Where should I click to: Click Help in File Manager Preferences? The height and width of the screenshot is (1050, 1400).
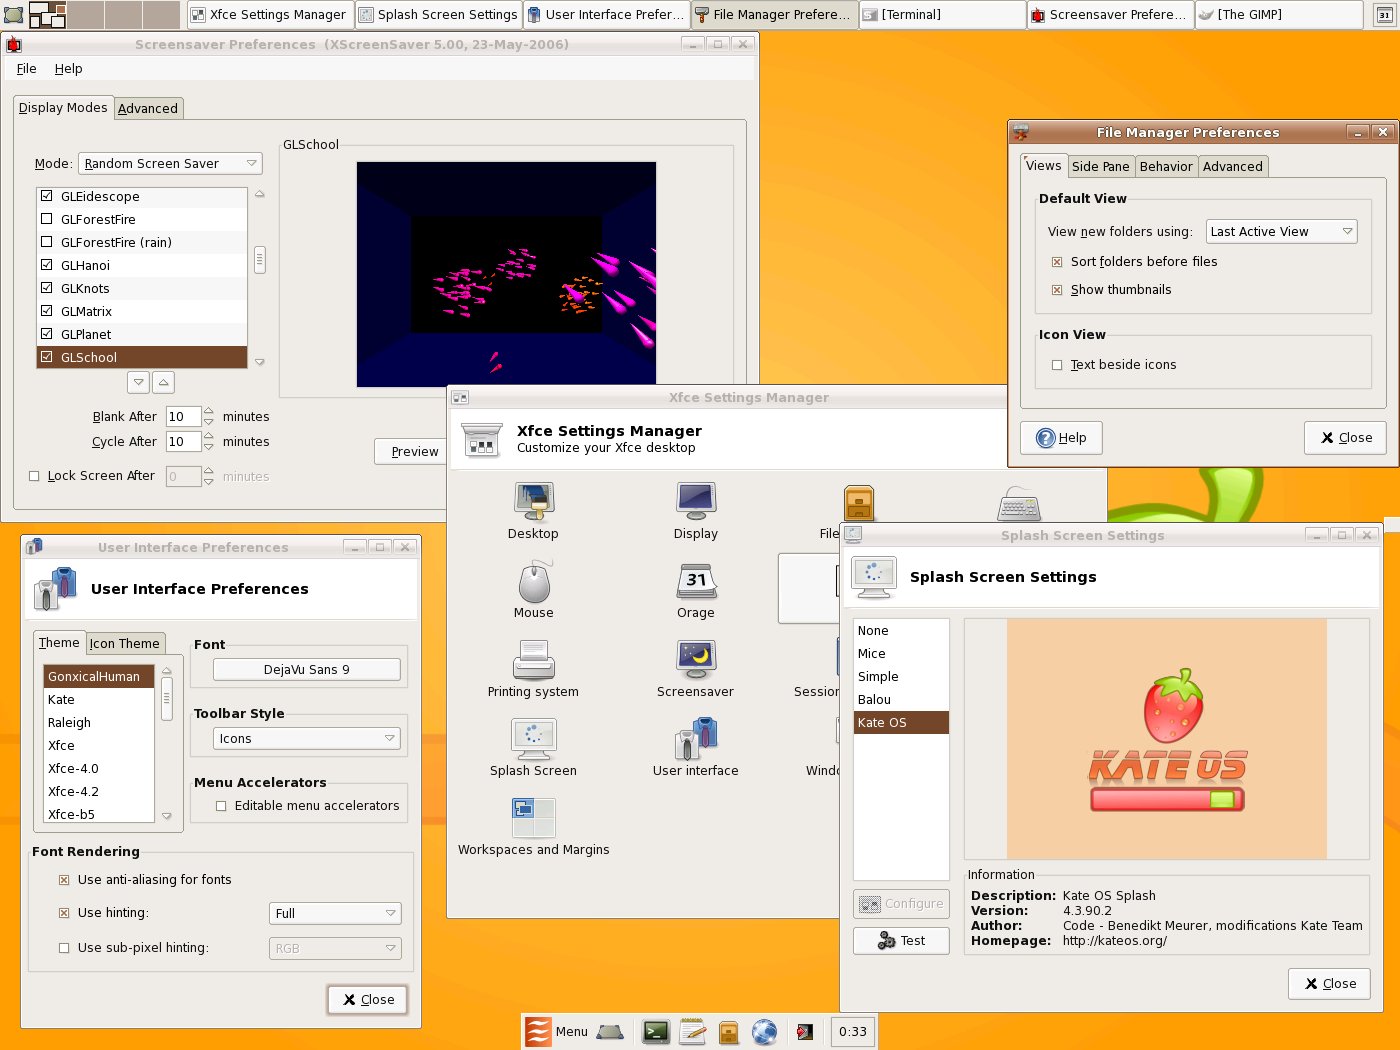click(1061, 438)
